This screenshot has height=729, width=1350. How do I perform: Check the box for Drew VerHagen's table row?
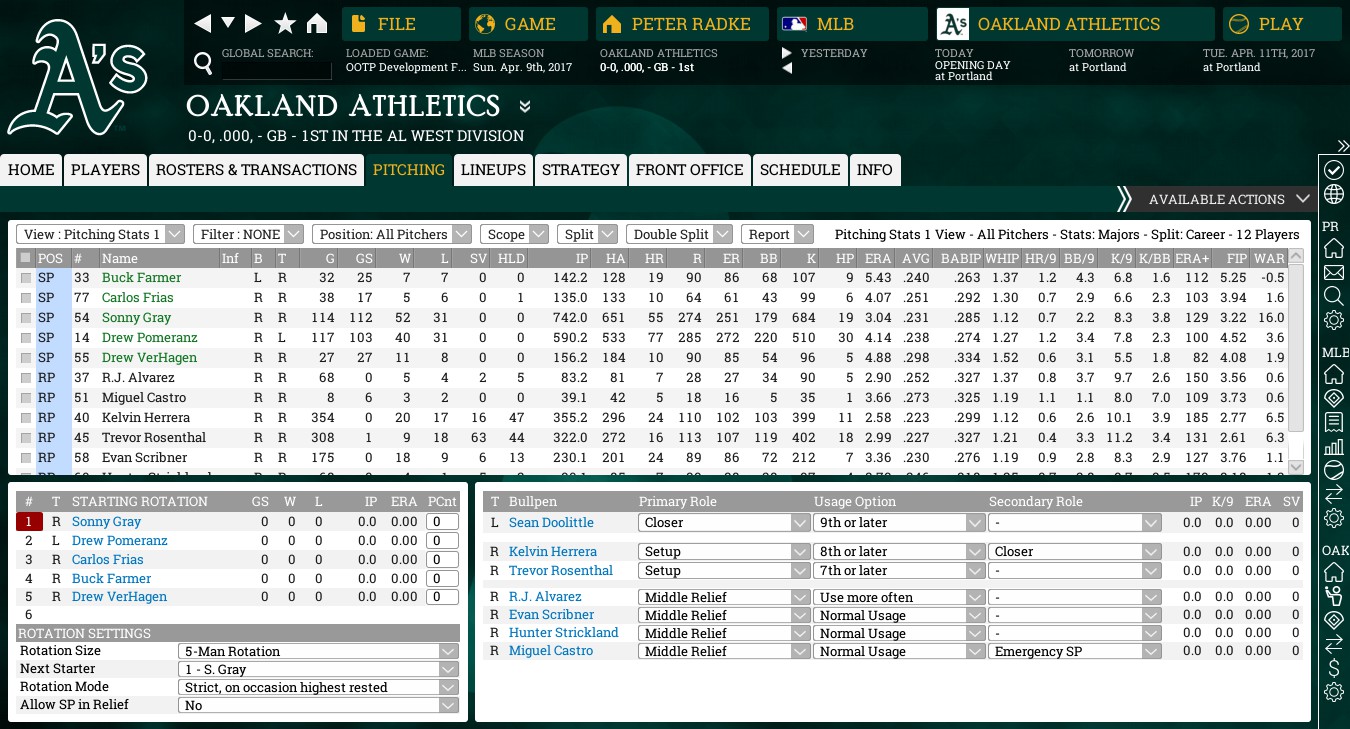pos(25,358)
